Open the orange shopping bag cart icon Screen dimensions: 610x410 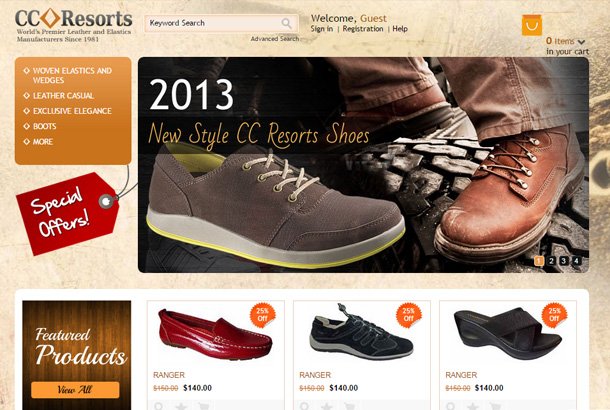532,25
